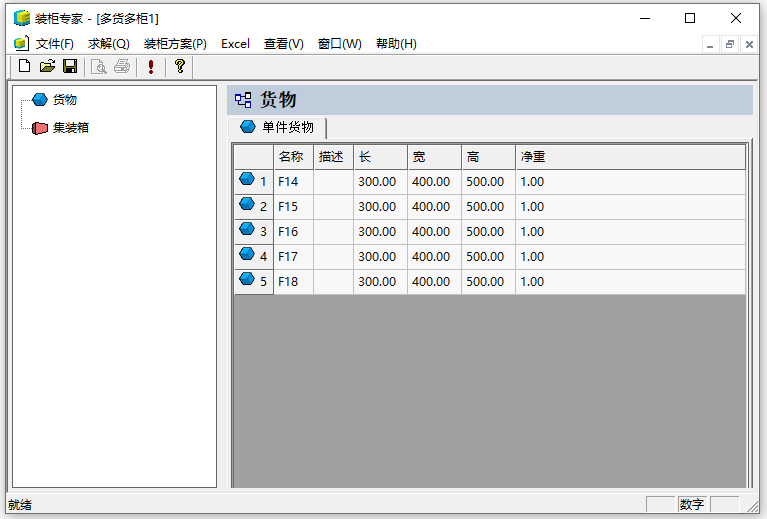
Task: Open the 文件(F) menu
Action: pyautogui.click(x=55, y=44)
